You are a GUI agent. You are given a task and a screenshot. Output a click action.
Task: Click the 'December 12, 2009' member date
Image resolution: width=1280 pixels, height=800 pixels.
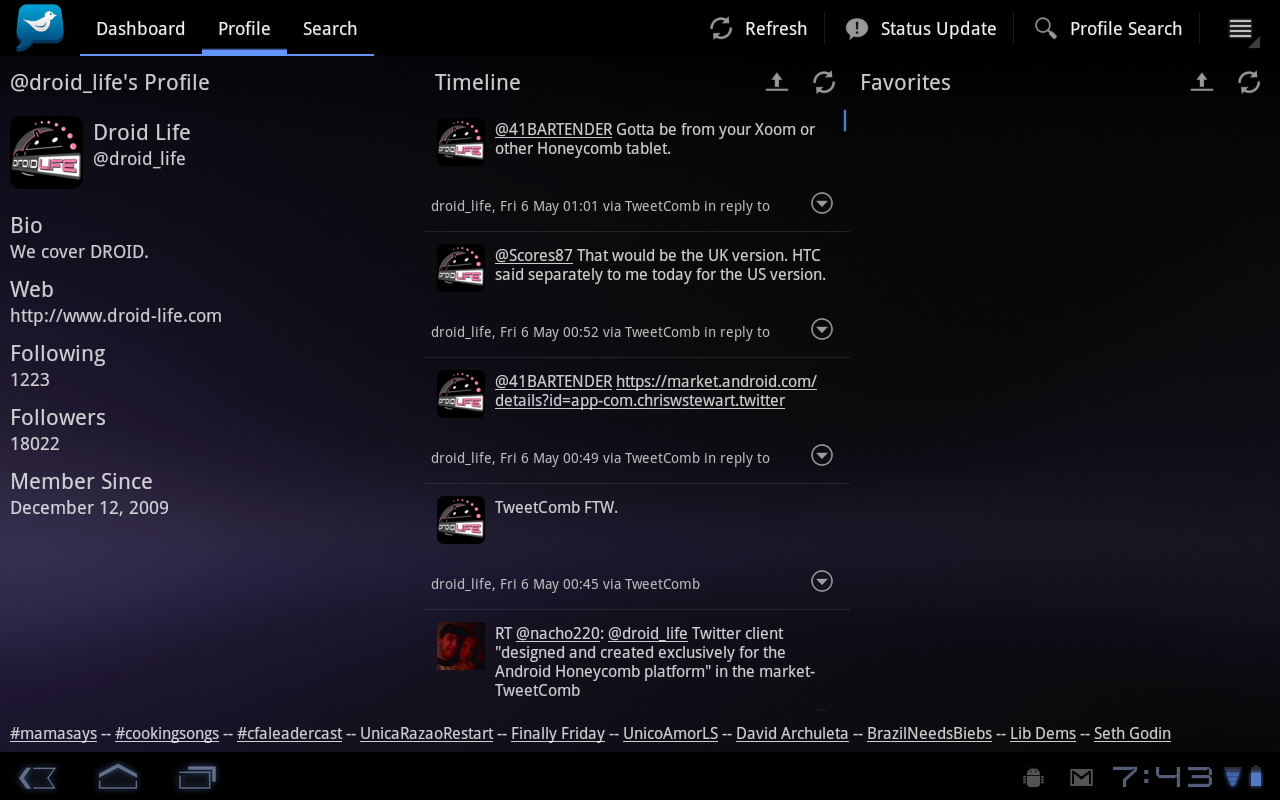tap(89, 508)
